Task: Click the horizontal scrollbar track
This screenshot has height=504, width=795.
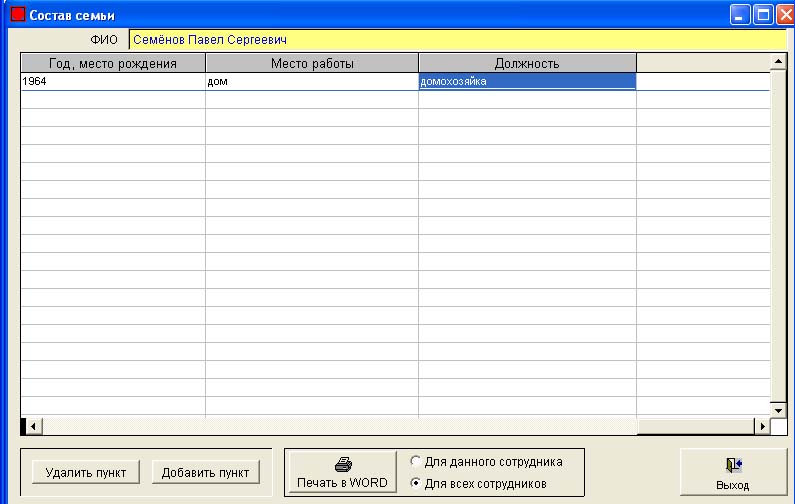Action: coord(398,426)
